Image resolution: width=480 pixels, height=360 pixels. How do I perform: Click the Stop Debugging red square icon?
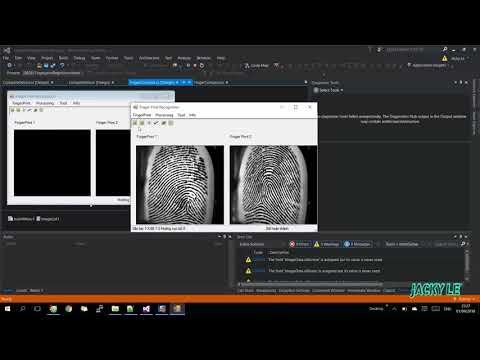click(195, 65)
